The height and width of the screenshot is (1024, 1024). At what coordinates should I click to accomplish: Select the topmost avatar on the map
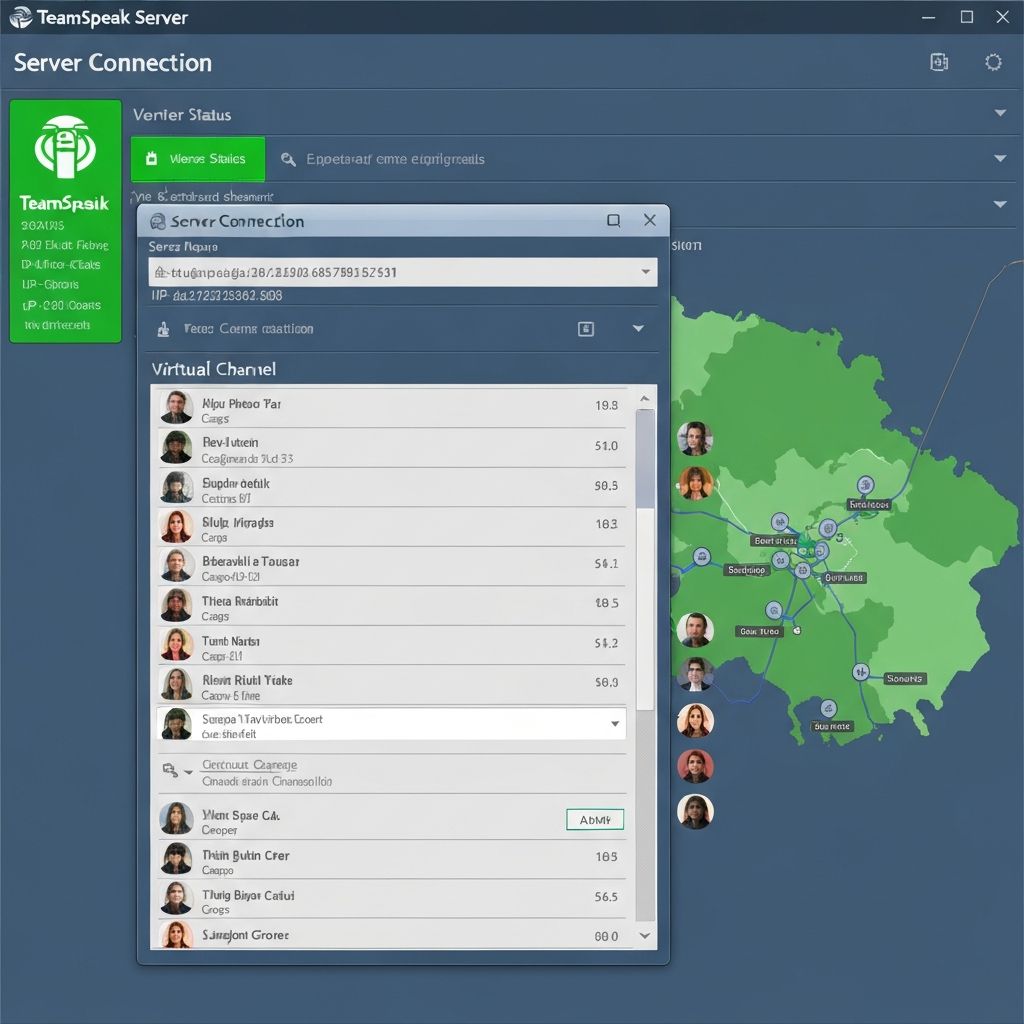click(x=695, y=438)
